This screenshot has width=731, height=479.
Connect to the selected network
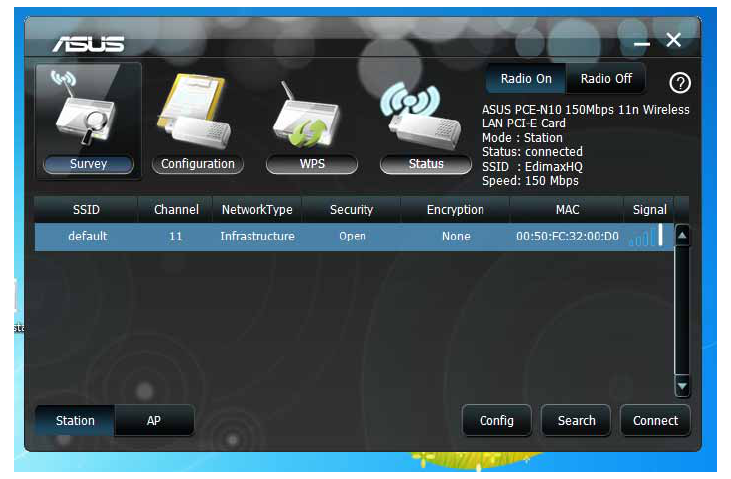pyautogui.click(x=655, y=421)
